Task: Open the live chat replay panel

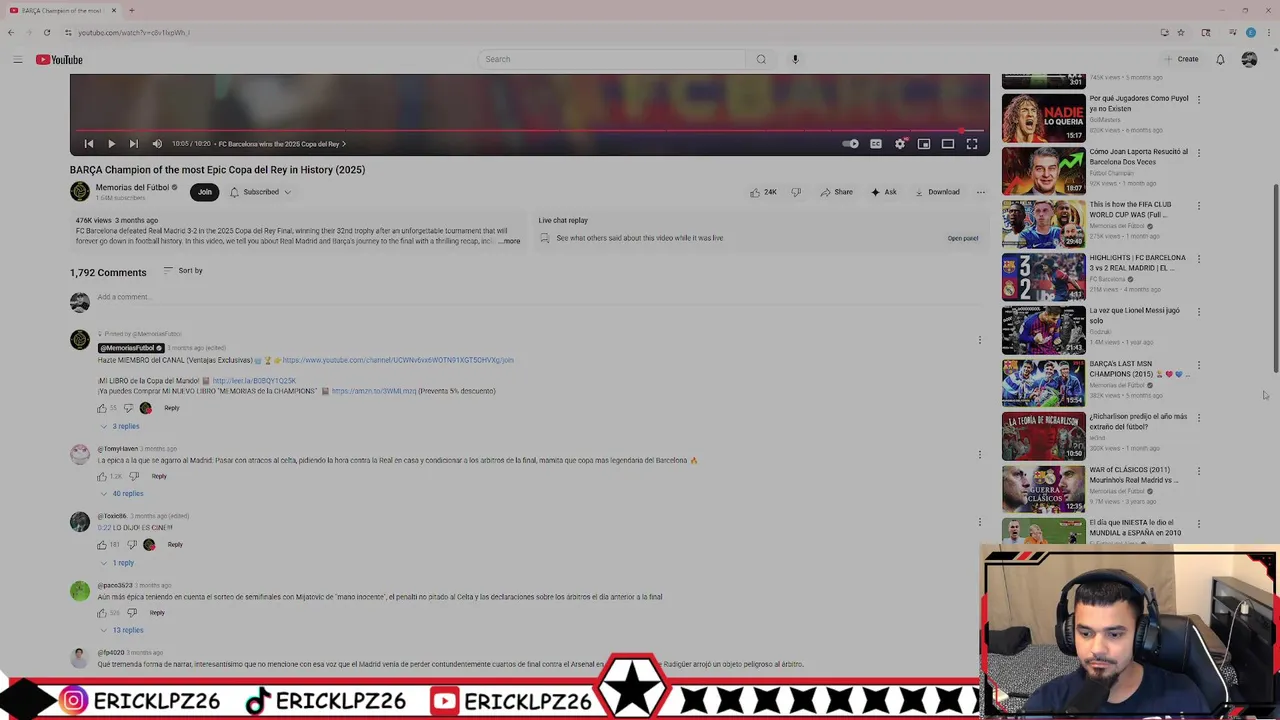Action: coord(962,238)
